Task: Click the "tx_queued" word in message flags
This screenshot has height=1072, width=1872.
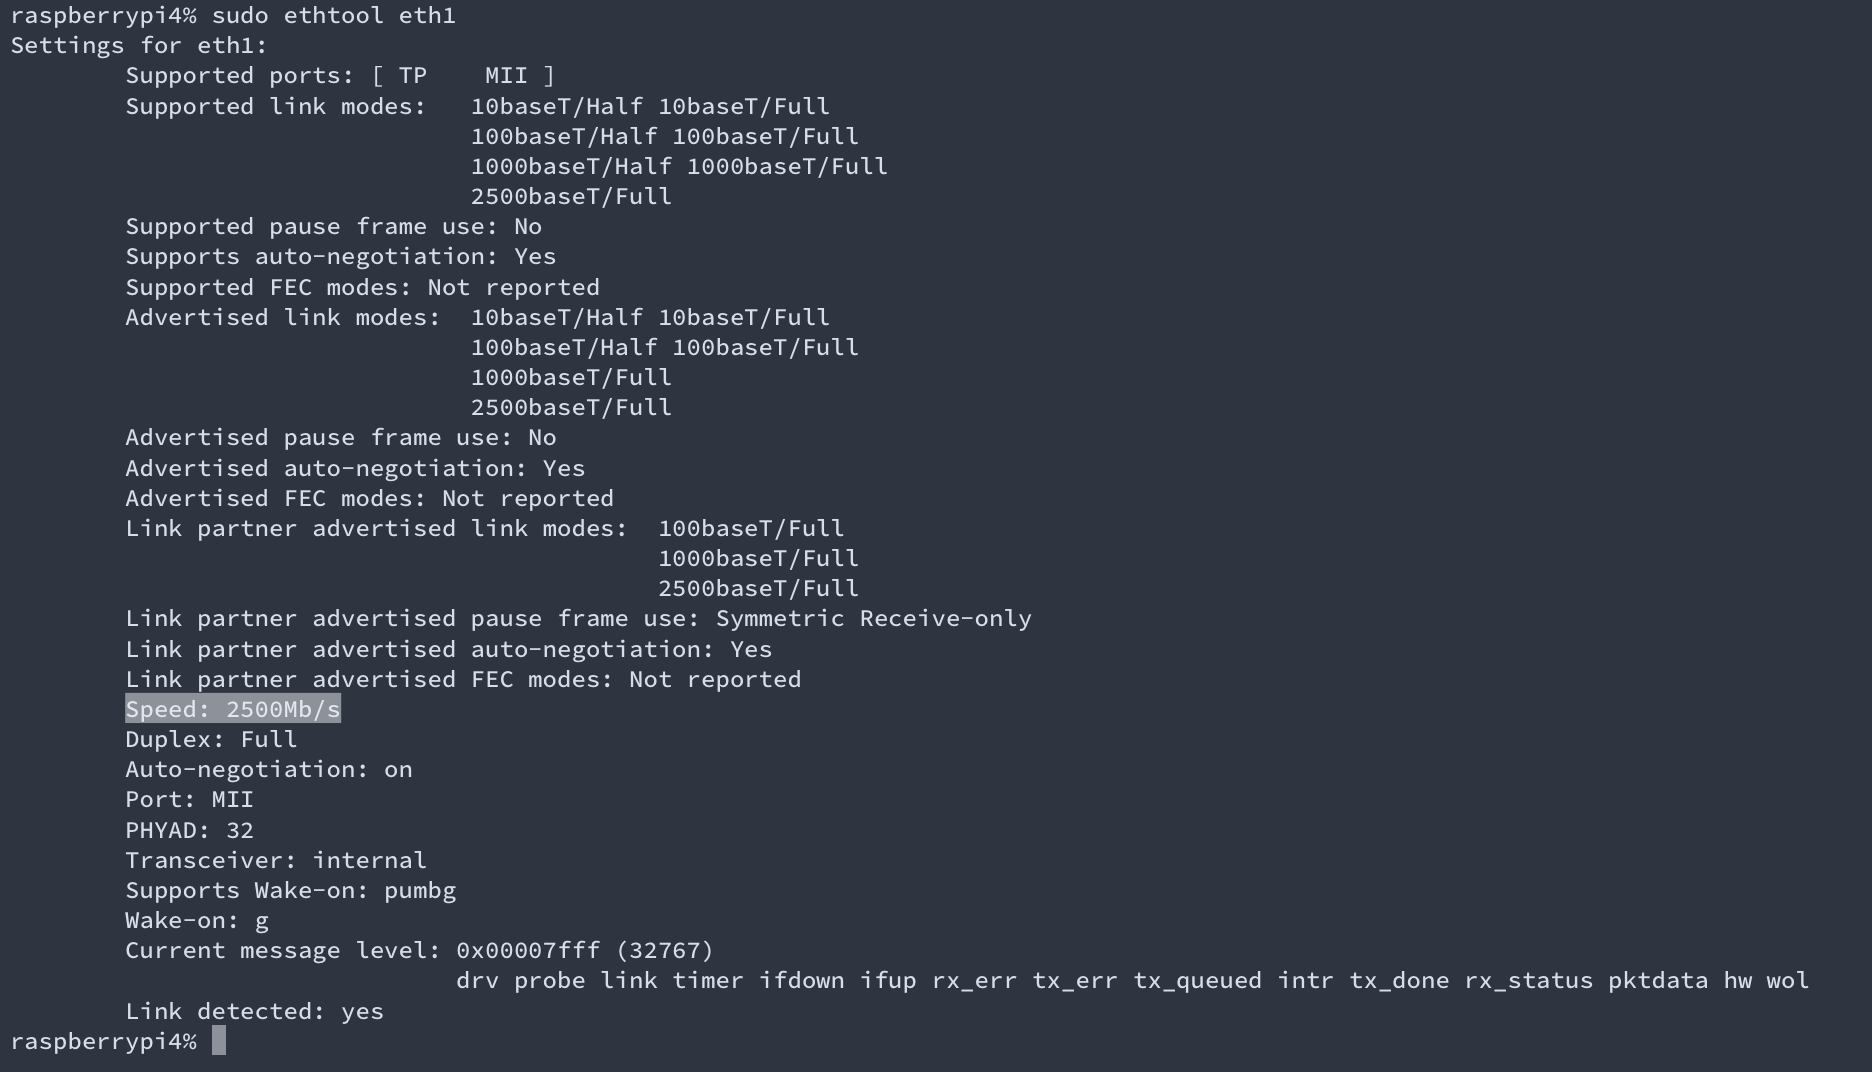Action: (x=1197, y=980)
